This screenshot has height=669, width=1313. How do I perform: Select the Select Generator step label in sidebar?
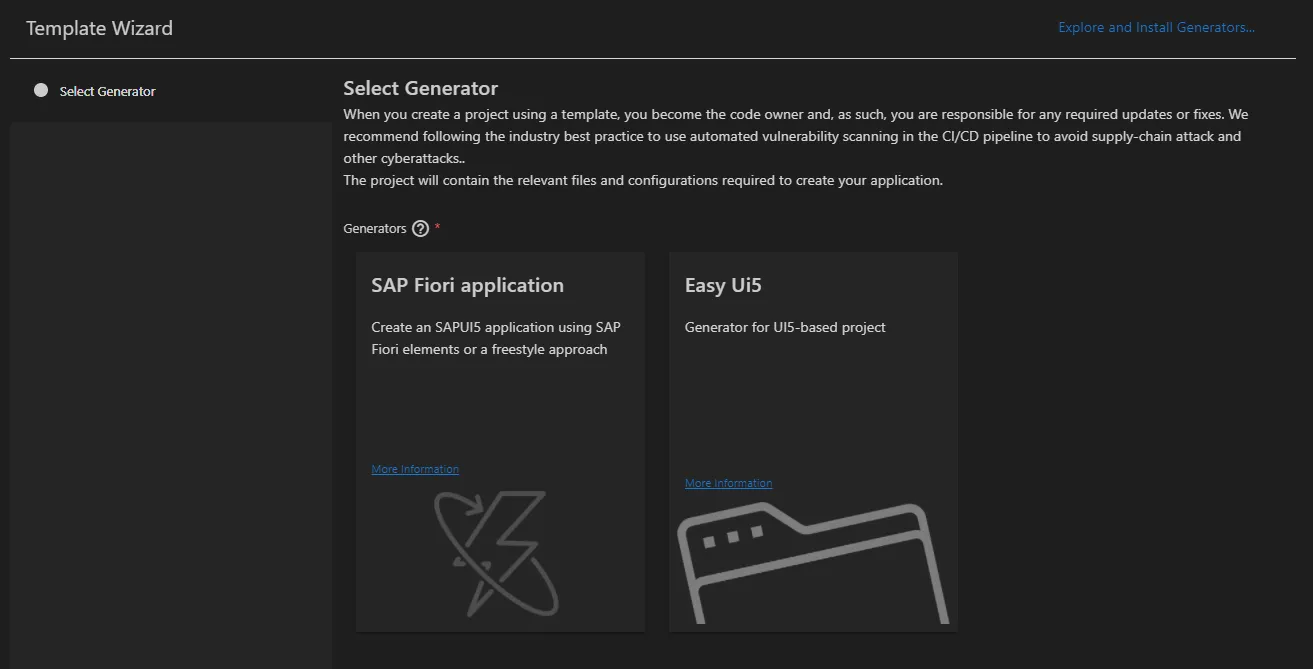[x=107, y=91]
